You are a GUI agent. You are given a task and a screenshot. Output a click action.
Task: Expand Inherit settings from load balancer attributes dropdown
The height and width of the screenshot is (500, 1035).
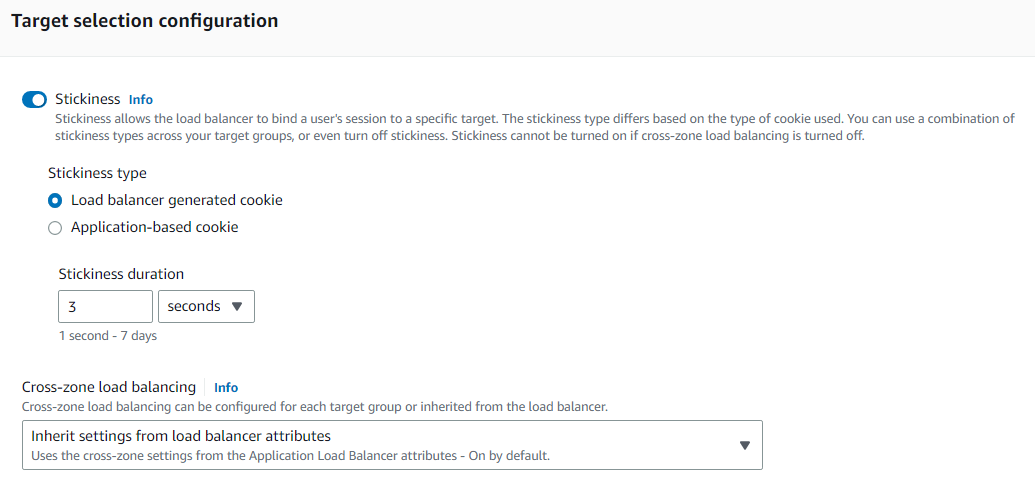pos(392,445)
